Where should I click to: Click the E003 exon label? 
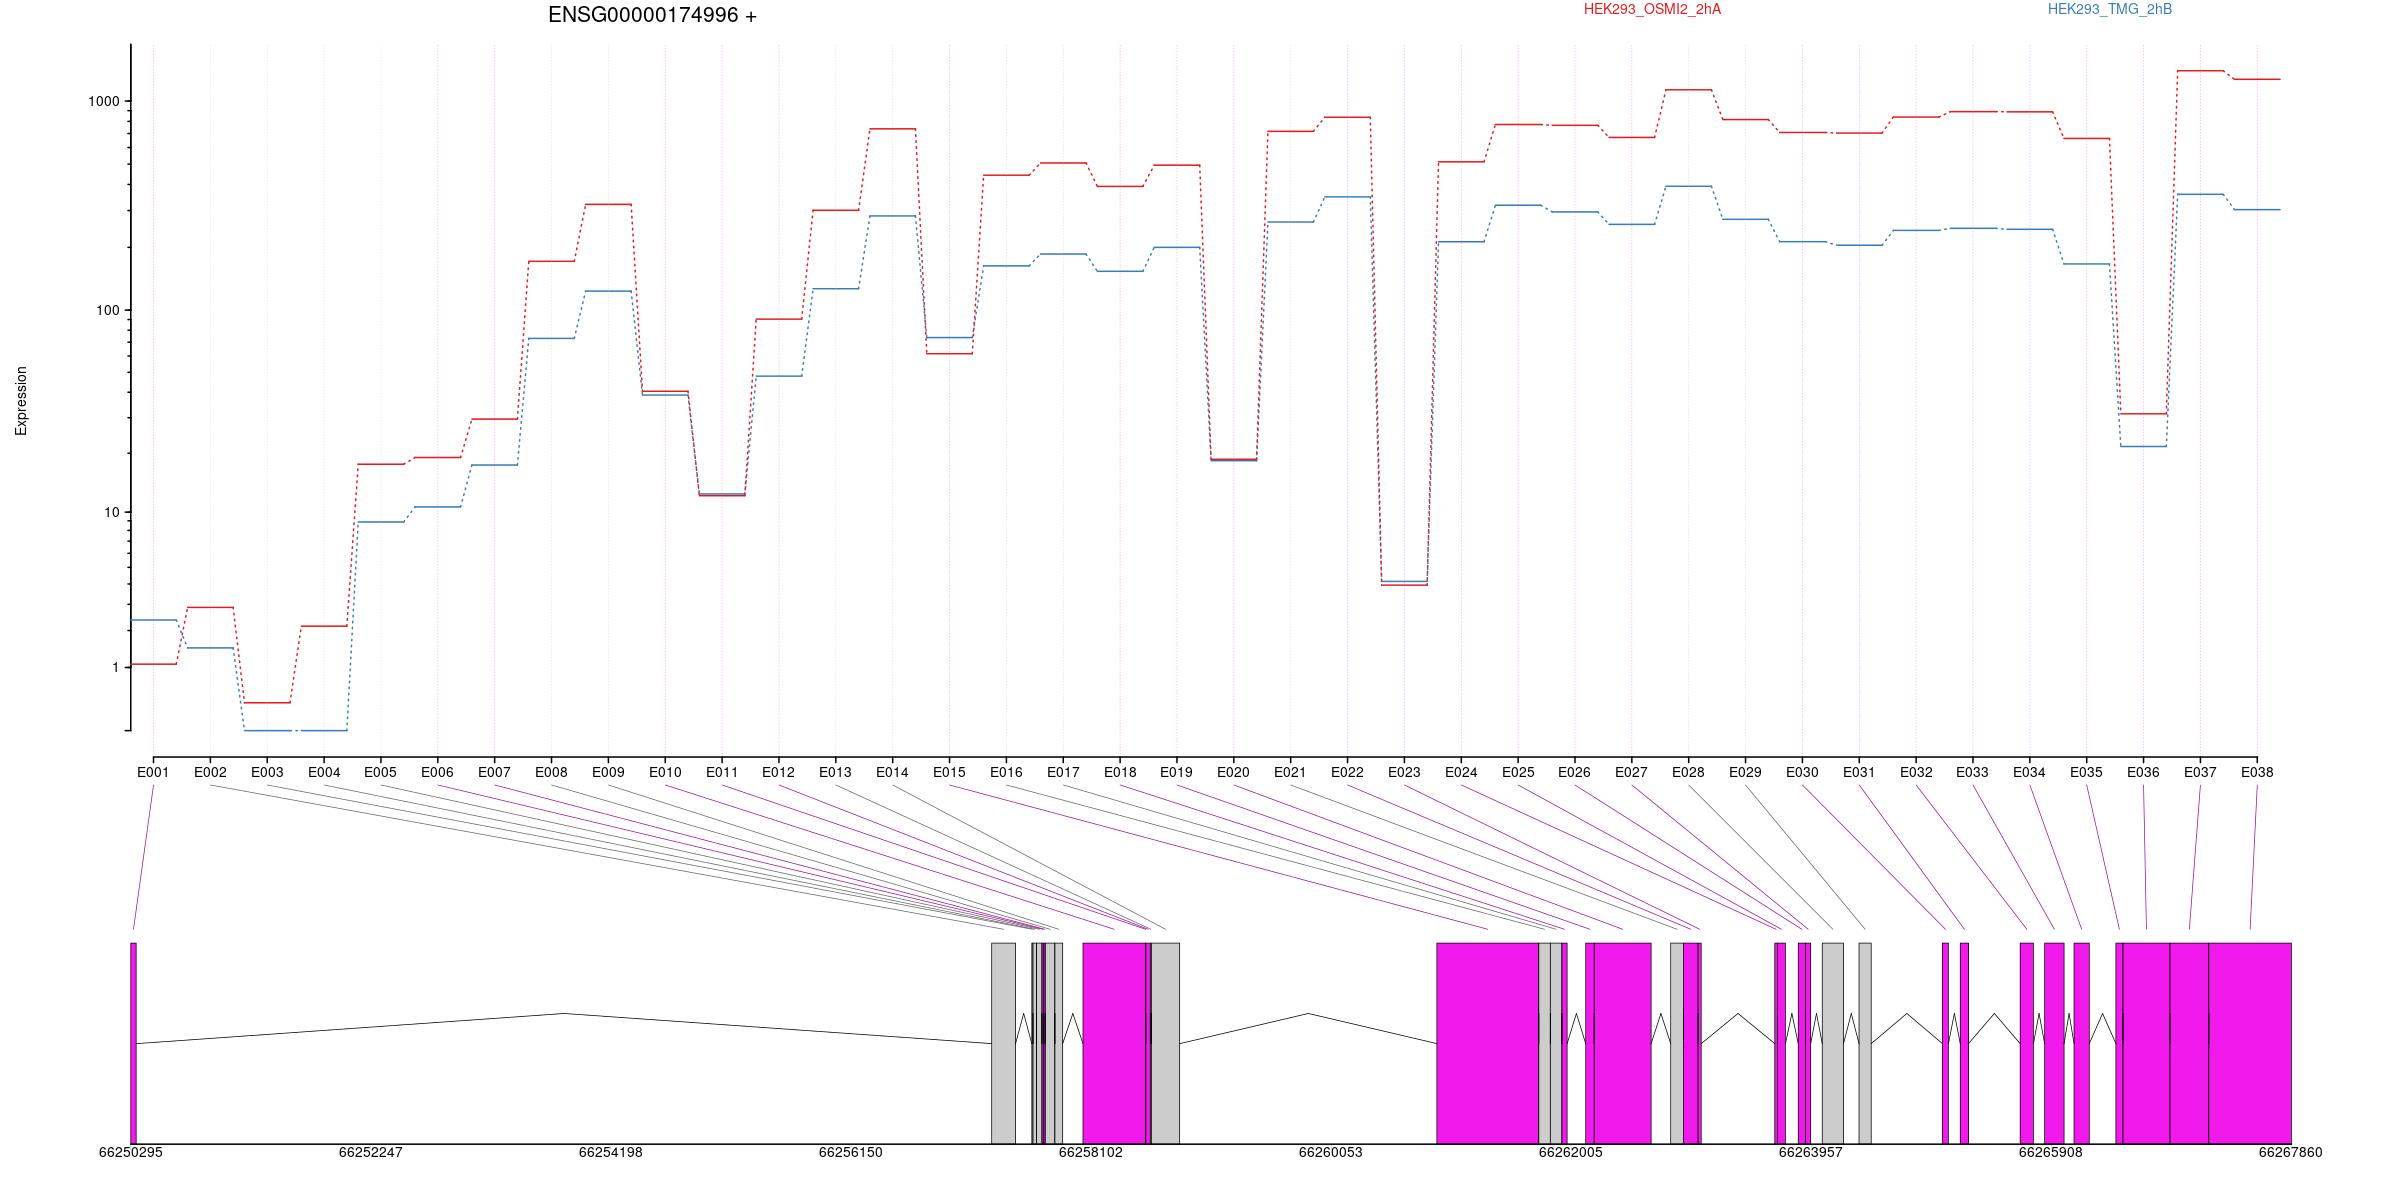(x=267, y=772)
